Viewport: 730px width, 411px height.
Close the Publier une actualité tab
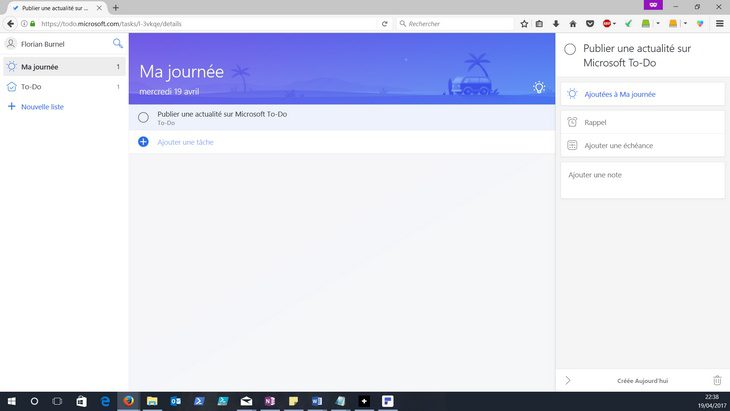pyautogui.click(x=99, y=8)
